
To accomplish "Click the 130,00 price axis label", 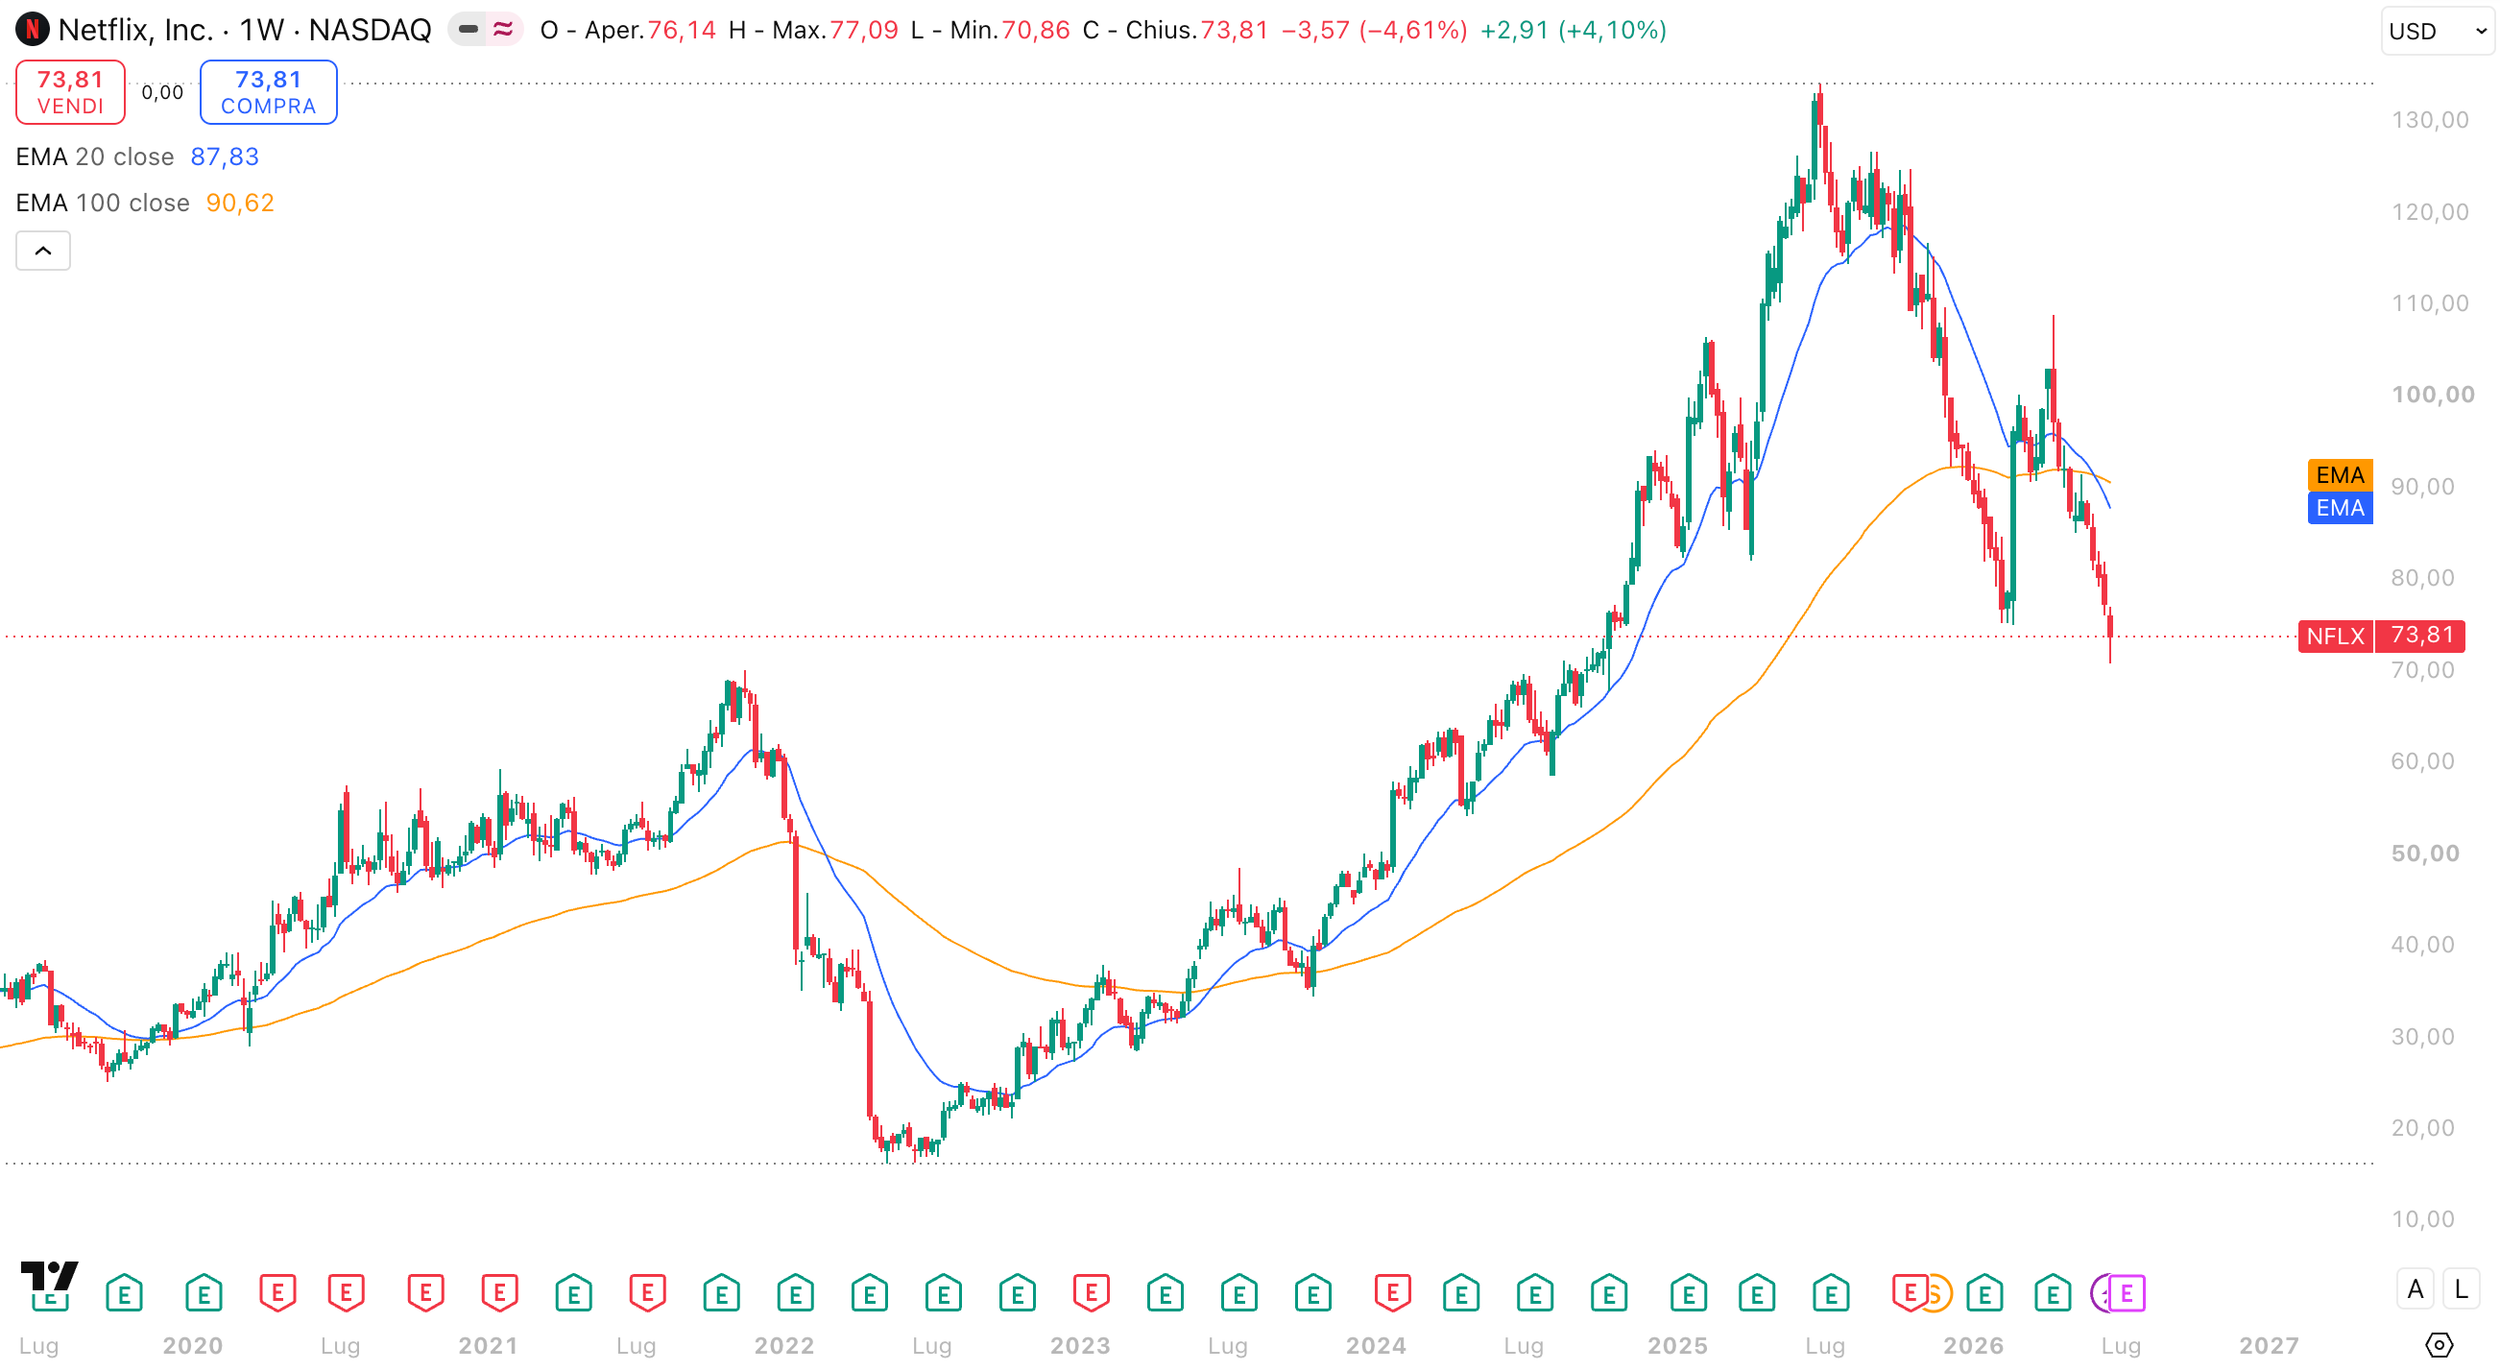I will click(2430, 120).
